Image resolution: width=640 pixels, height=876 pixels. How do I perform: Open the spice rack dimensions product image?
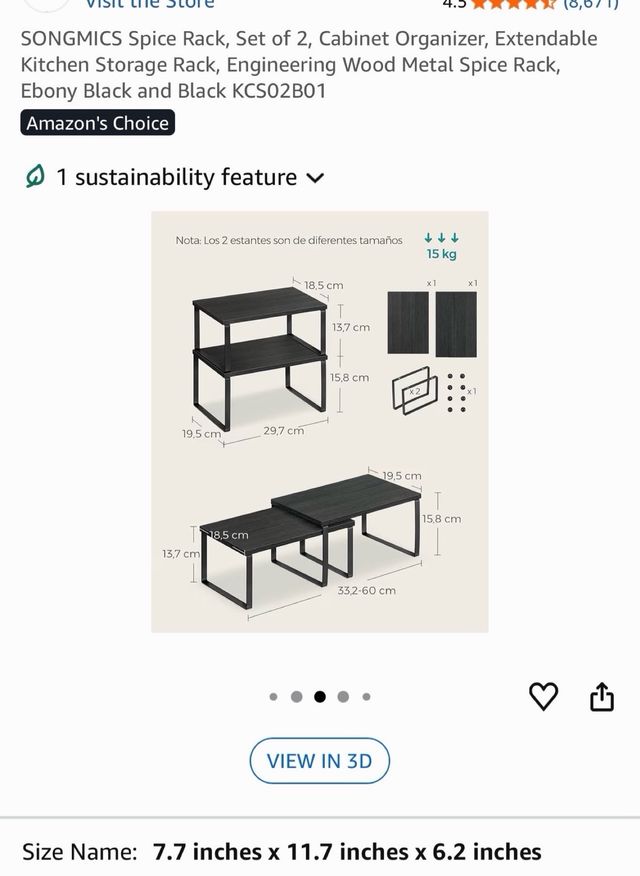(x=320, y=421)
